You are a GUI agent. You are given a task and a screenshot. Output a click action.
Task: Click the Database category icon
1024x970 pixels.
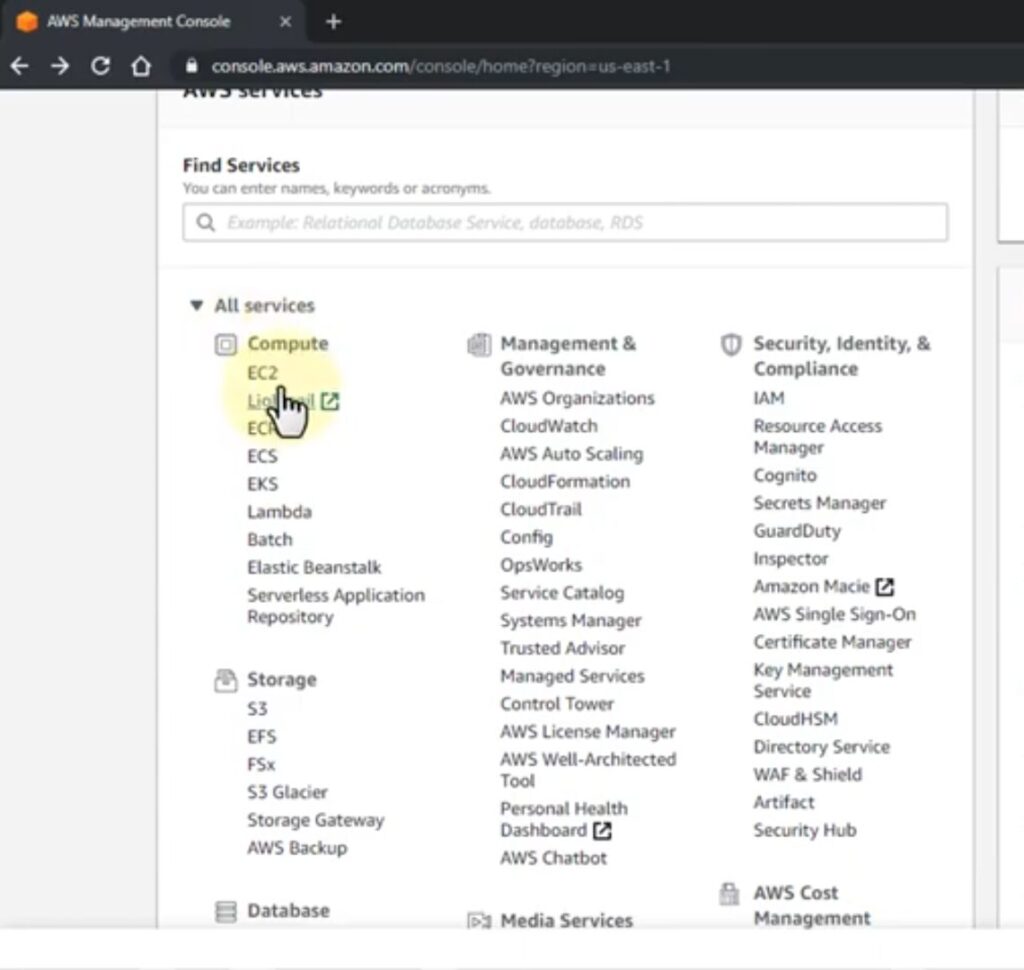coord(227,911)
